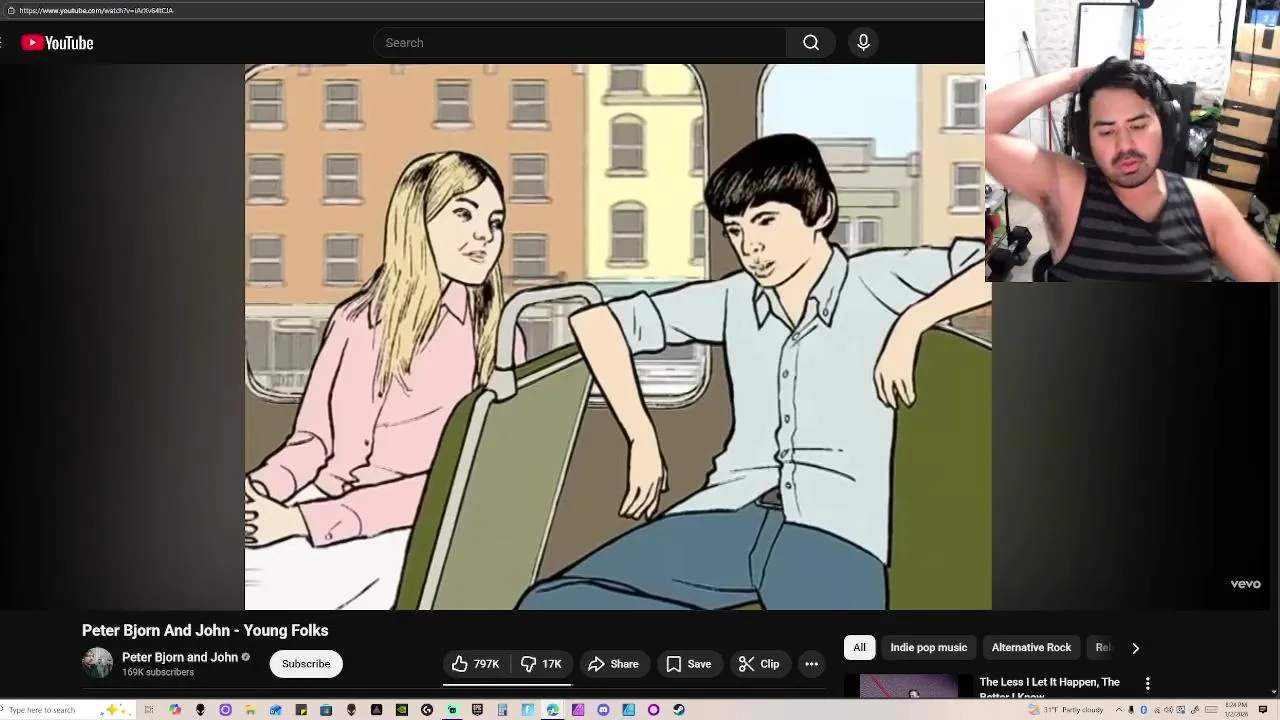
Task: Open the volume speaker tray icon
Action: pos(1168,710)
